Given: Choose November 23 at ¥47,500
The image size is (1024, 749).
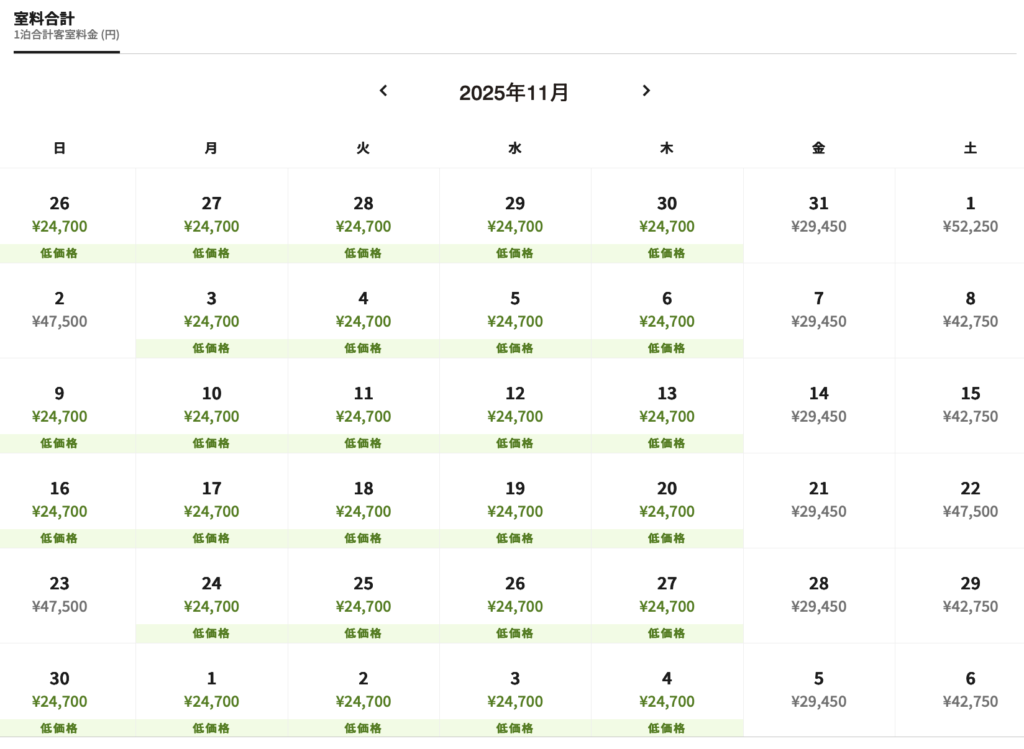Looking at the screenshot, I should click(x=59, y=596).
